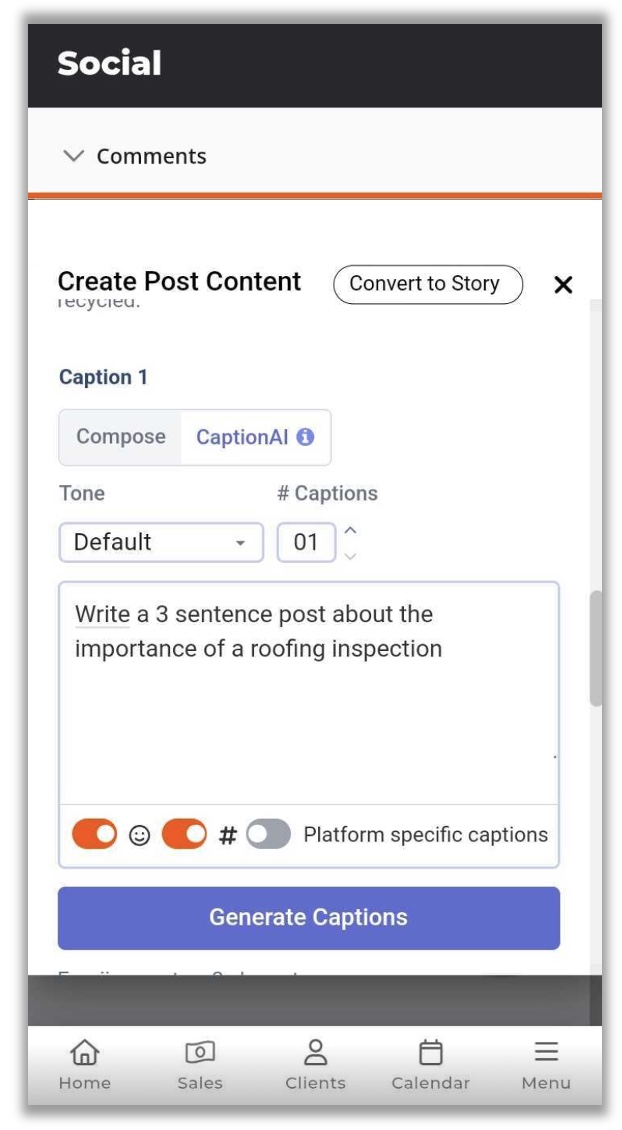Open the Tone Default dropdown

161,542
